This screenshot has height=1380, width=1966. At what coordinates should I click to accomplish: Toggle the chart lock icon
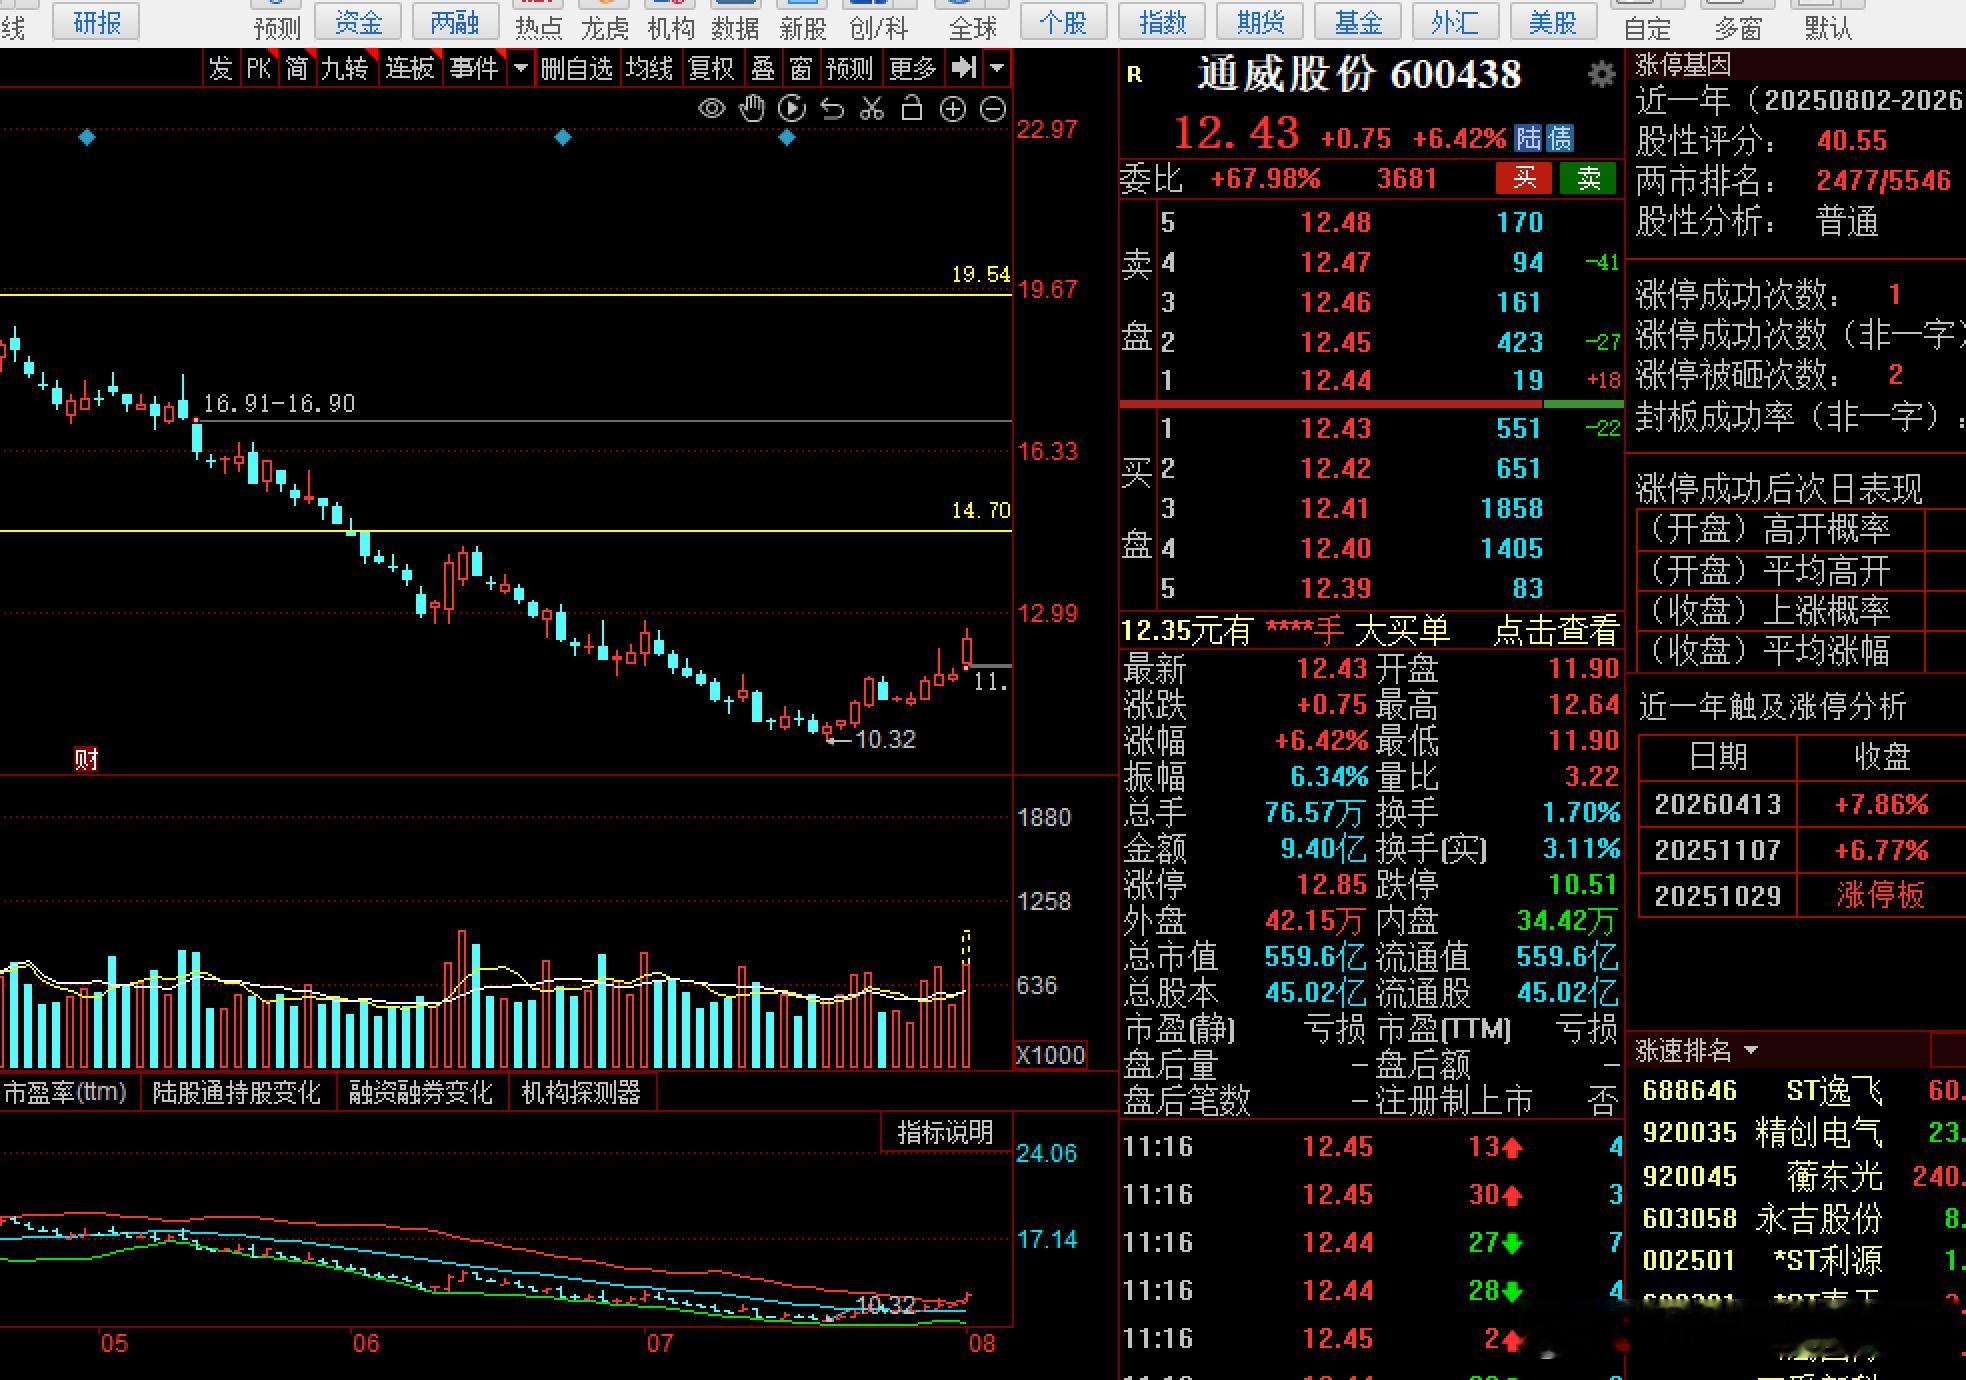[912, 108]
